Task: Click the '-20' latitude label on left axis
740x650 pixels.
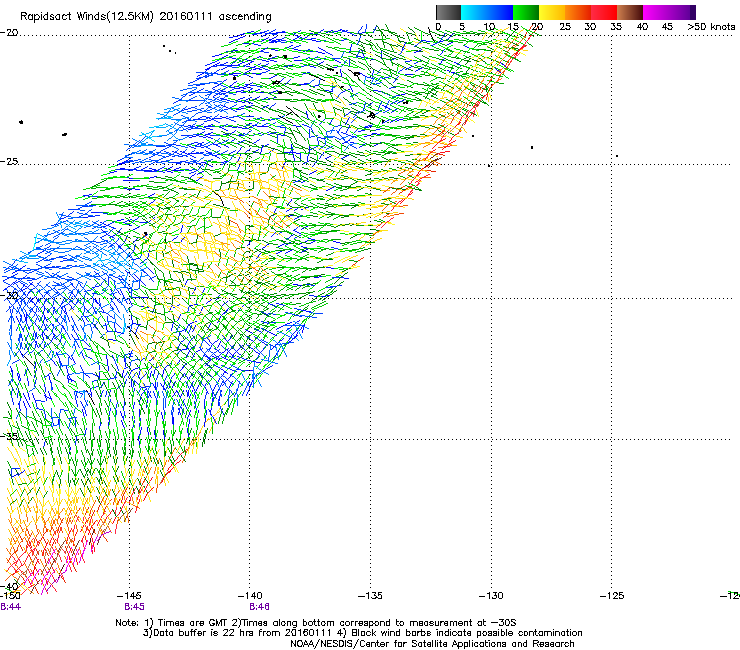Action: point(9,33)
